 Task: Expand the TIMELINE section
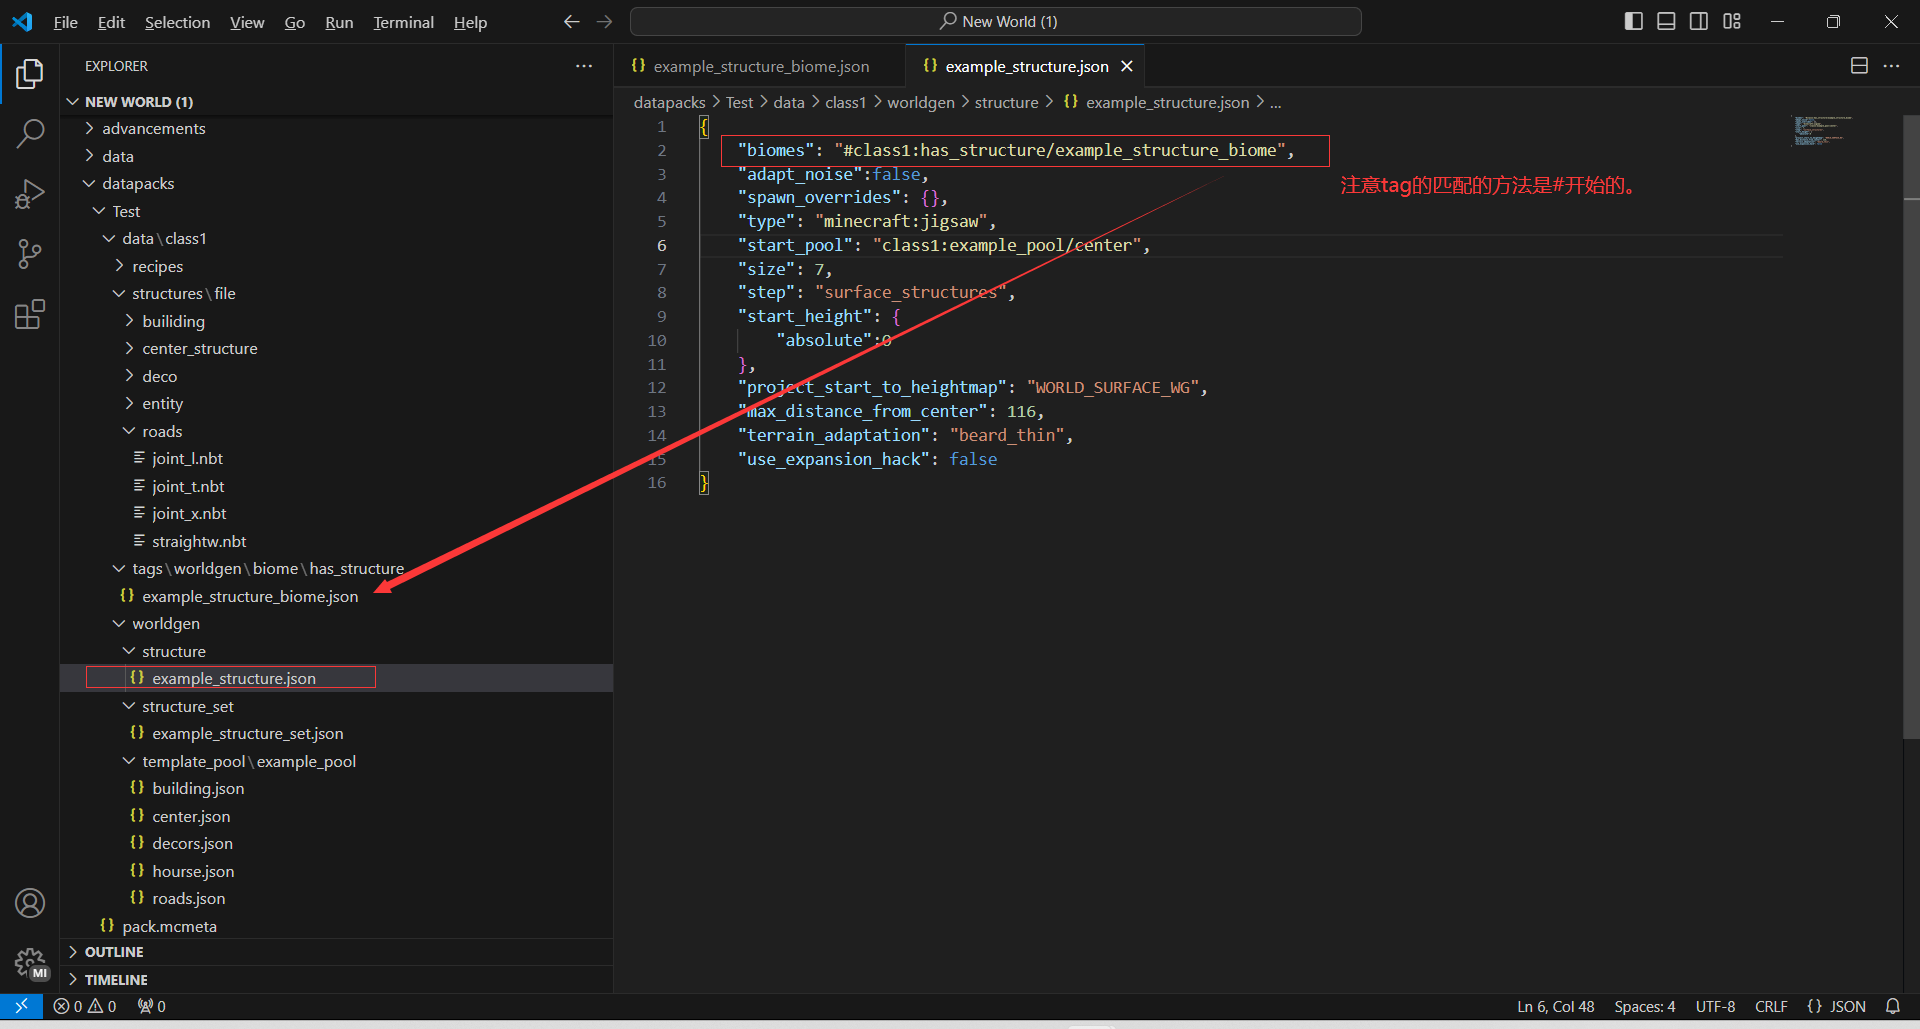[x=336, y=980]
